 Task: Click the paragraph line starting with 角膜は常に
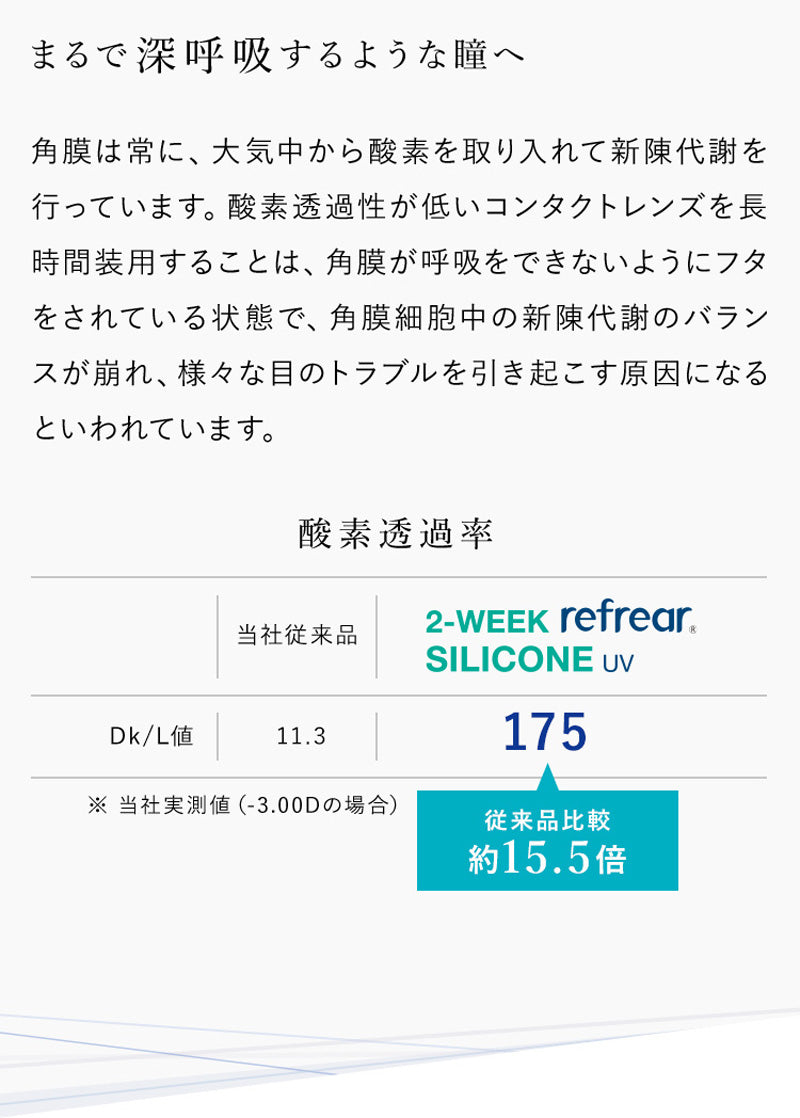click(399, 153)
